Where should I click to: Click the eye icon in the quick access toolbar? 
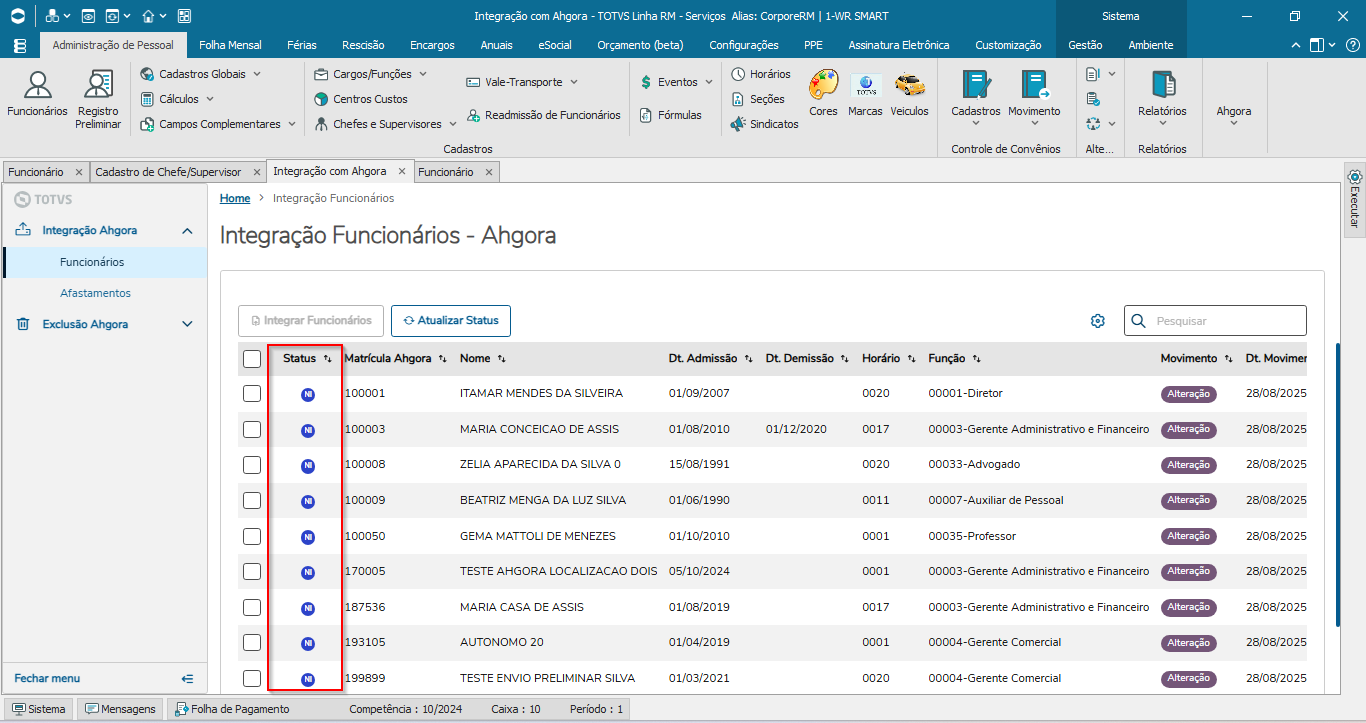click(89, 16)
